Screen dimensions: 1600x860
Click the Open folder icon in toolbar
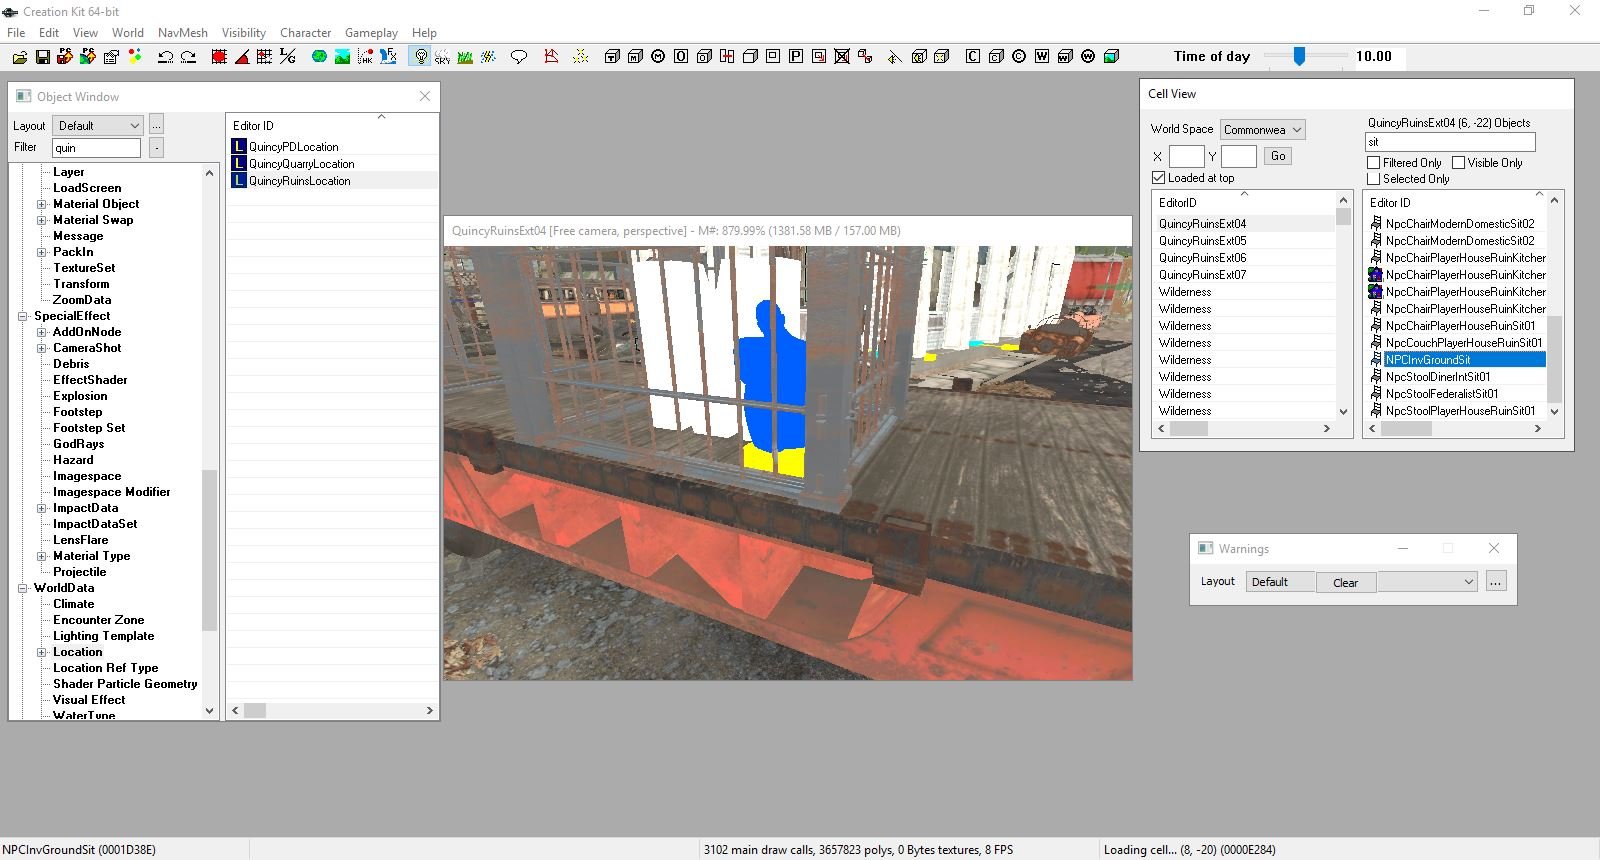19,57
